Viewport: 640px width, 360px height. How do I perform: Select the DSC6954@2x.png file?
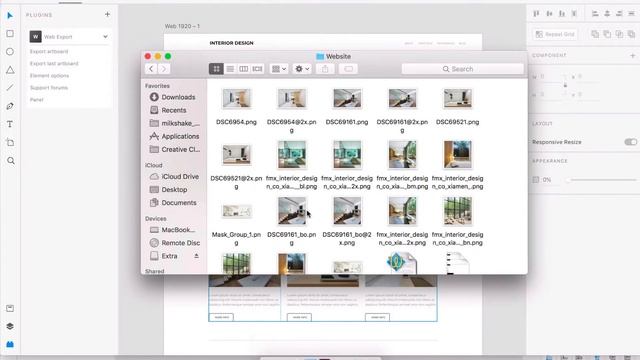tap(291, 111)
